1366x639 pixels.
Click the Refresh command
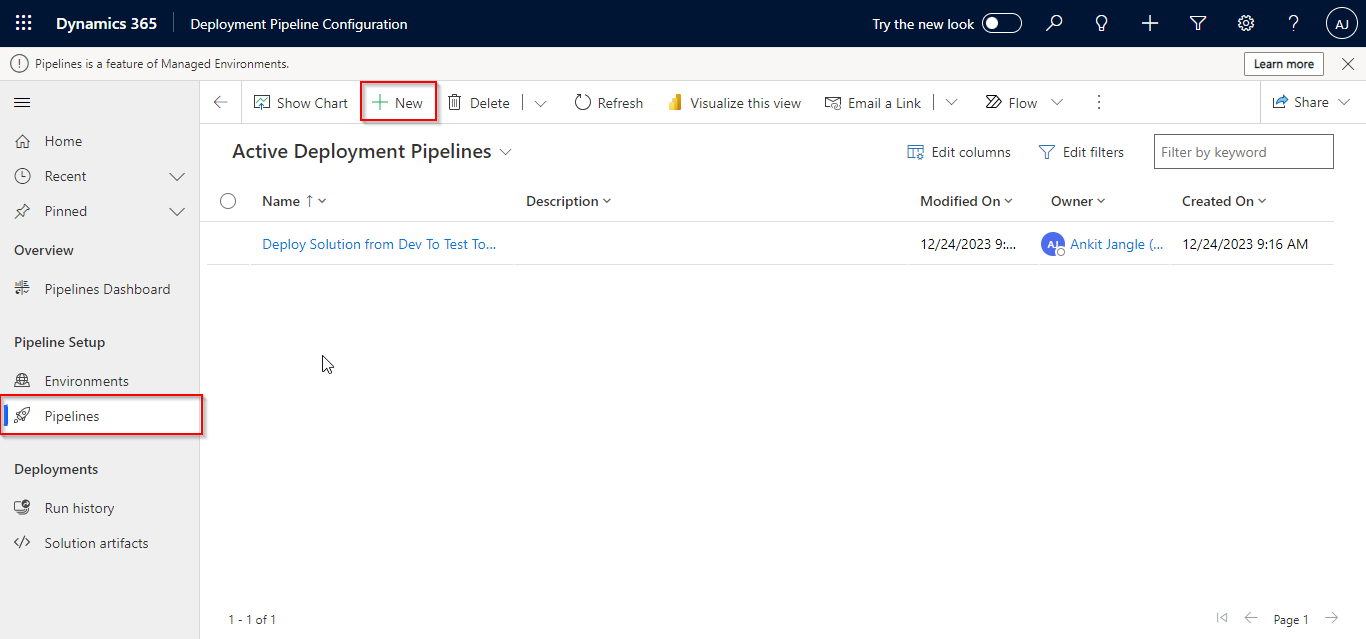pos(609,103)
